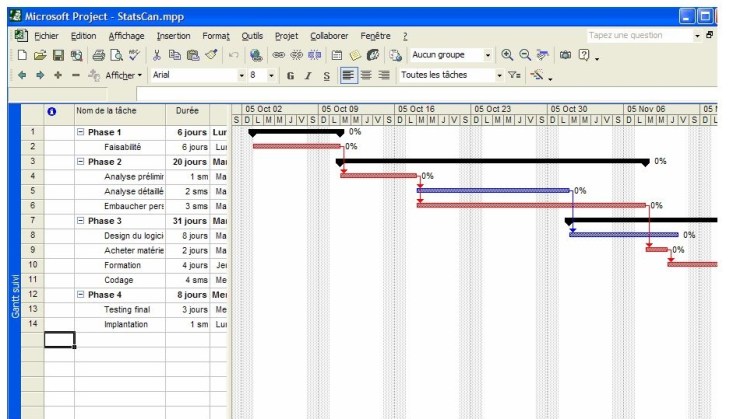Viewport: 740px width, 419px height.
Task: Open the Insertion menu
Action: click(x=174, y=36)
